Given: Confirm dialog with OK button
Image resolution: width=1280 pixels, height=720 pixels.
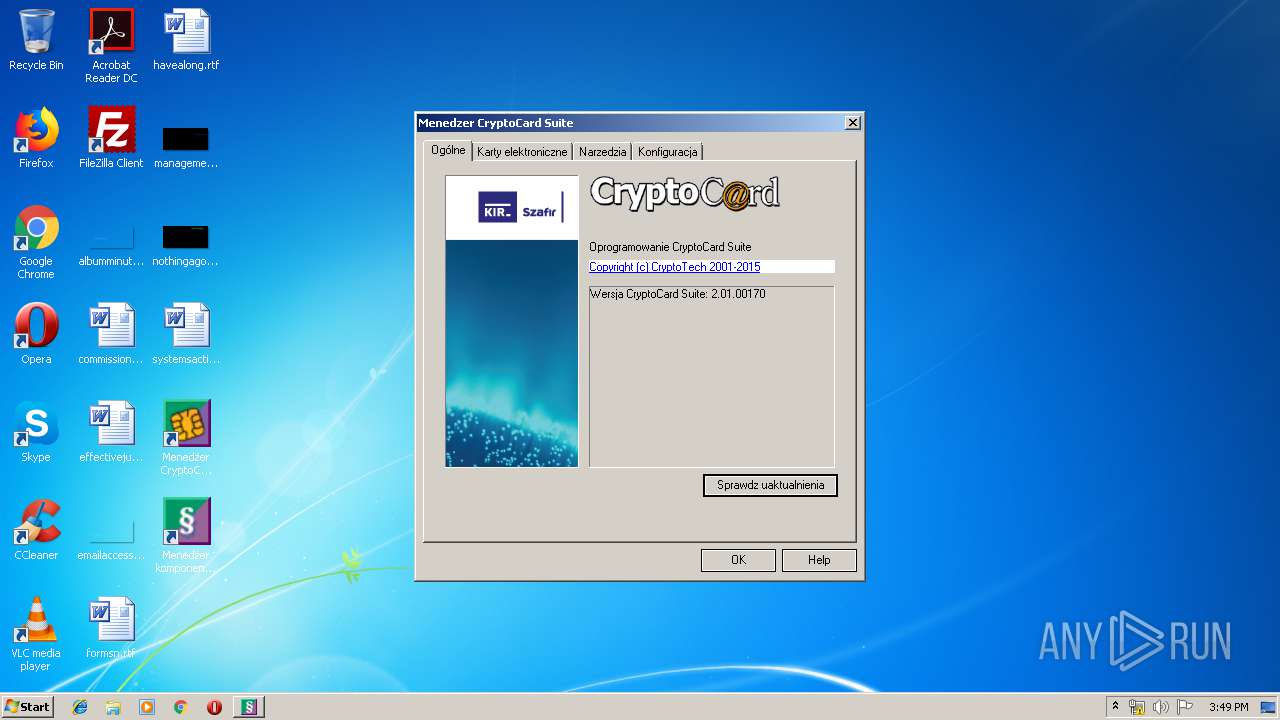Looking at the screenshot, I should coord(738,560).
